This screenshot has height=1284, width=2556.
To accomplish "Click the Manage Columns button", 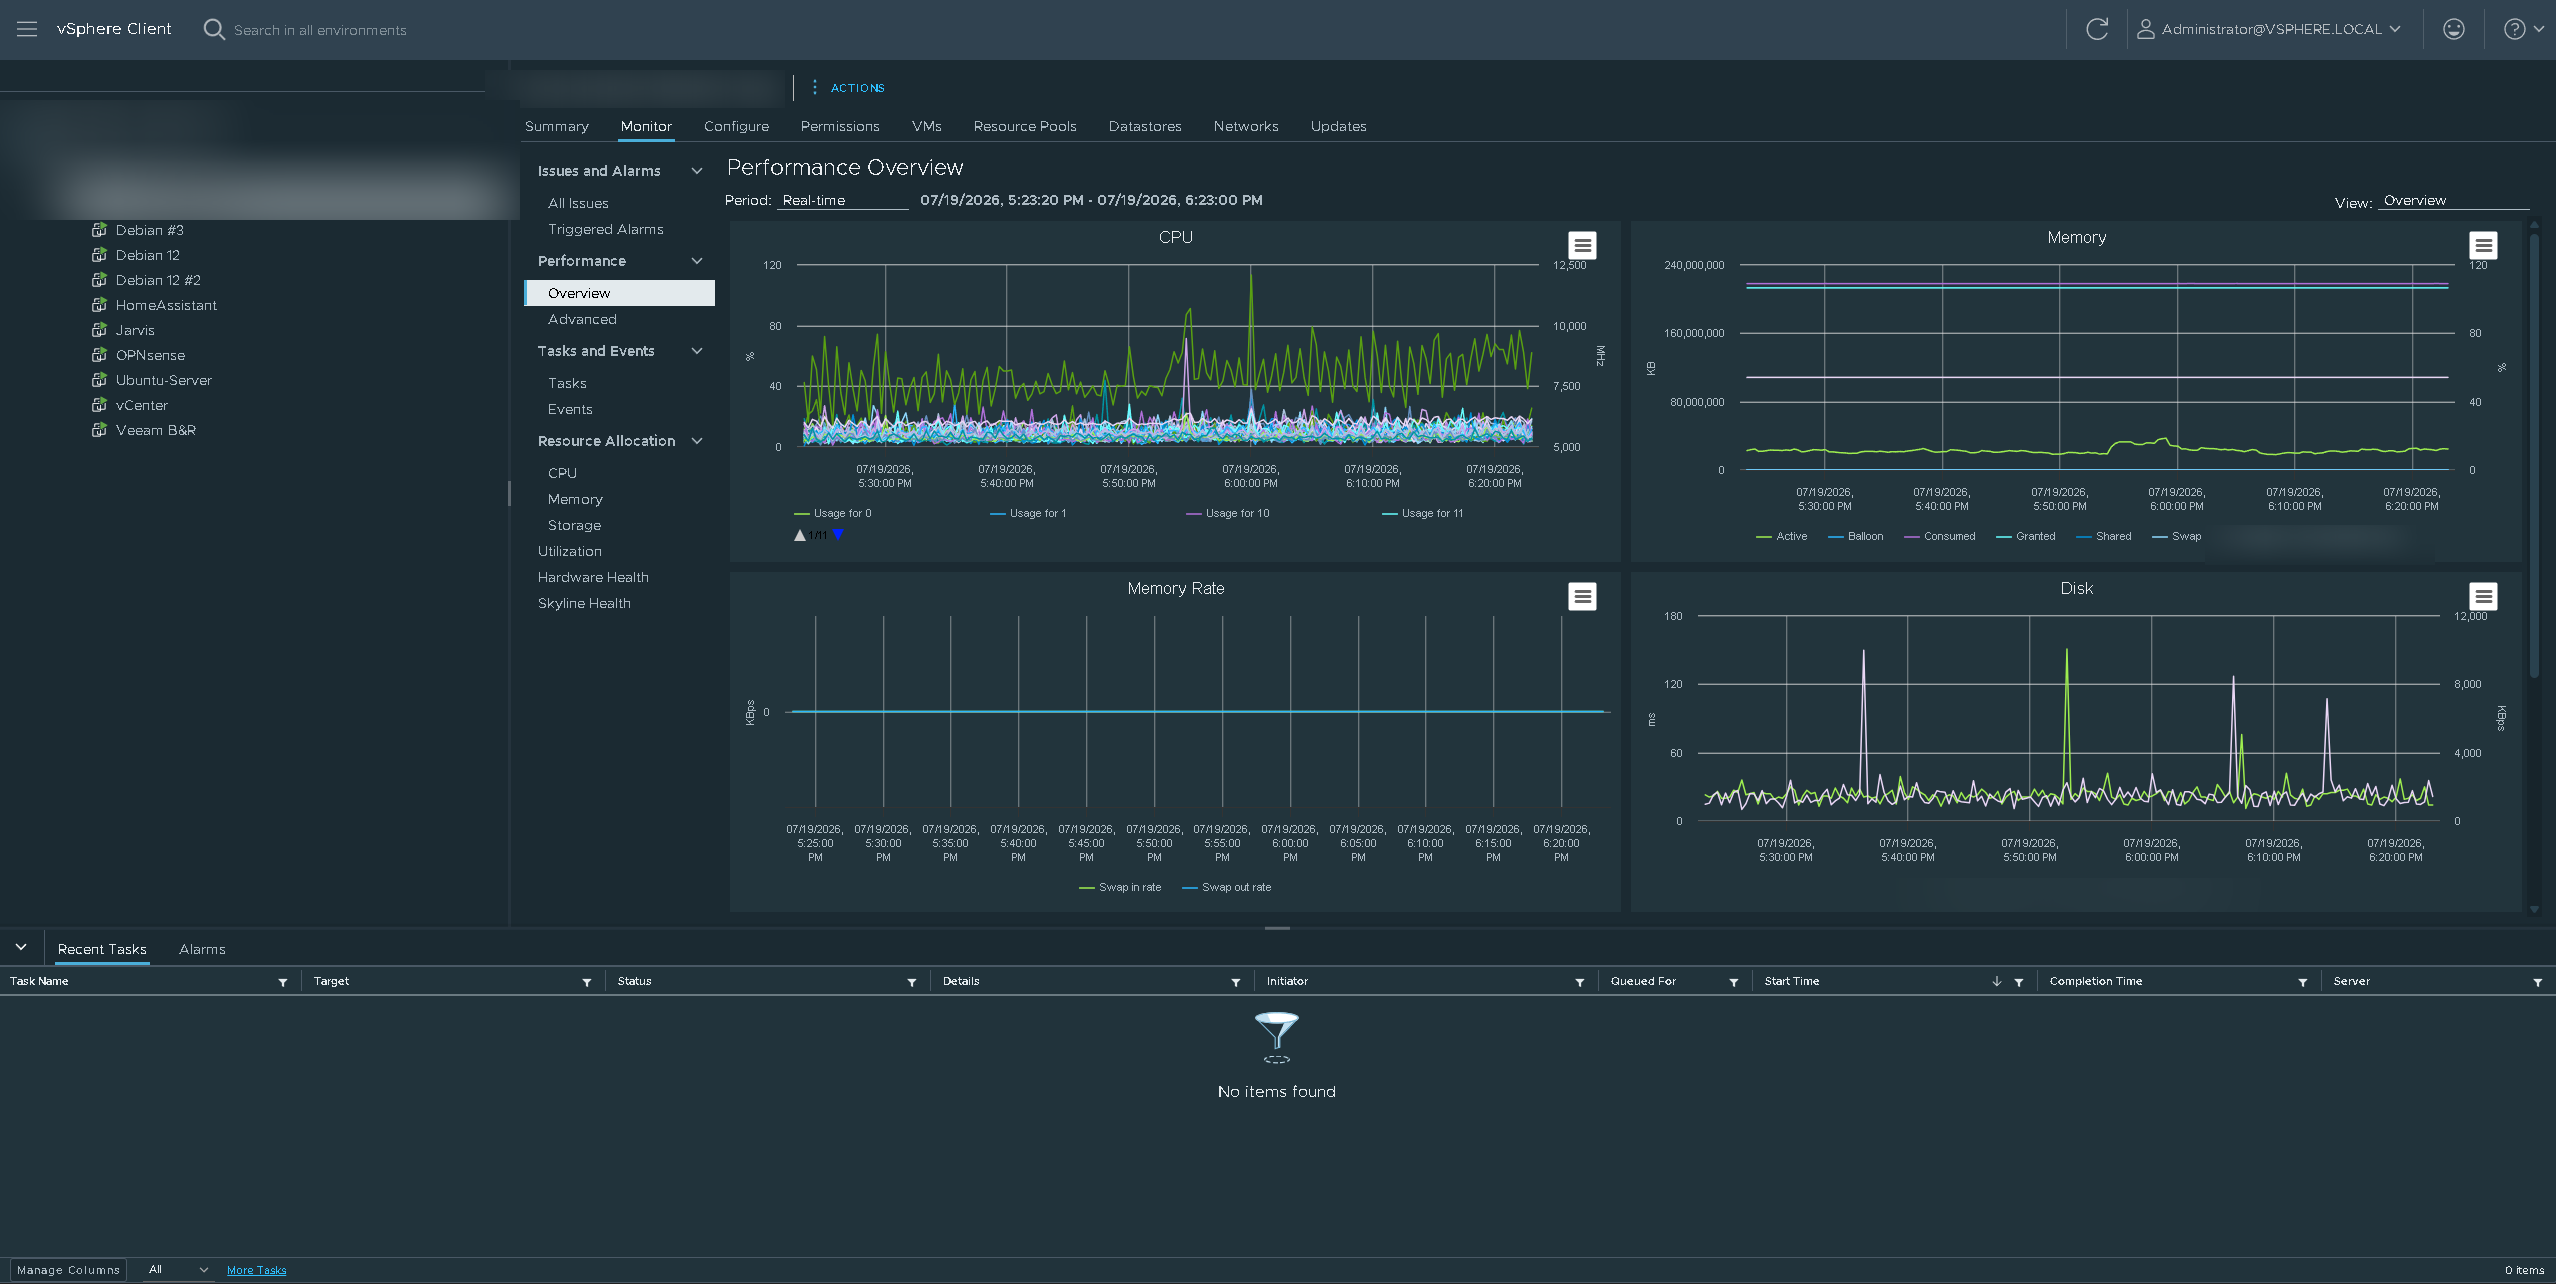I will [x=68, y=1270].
